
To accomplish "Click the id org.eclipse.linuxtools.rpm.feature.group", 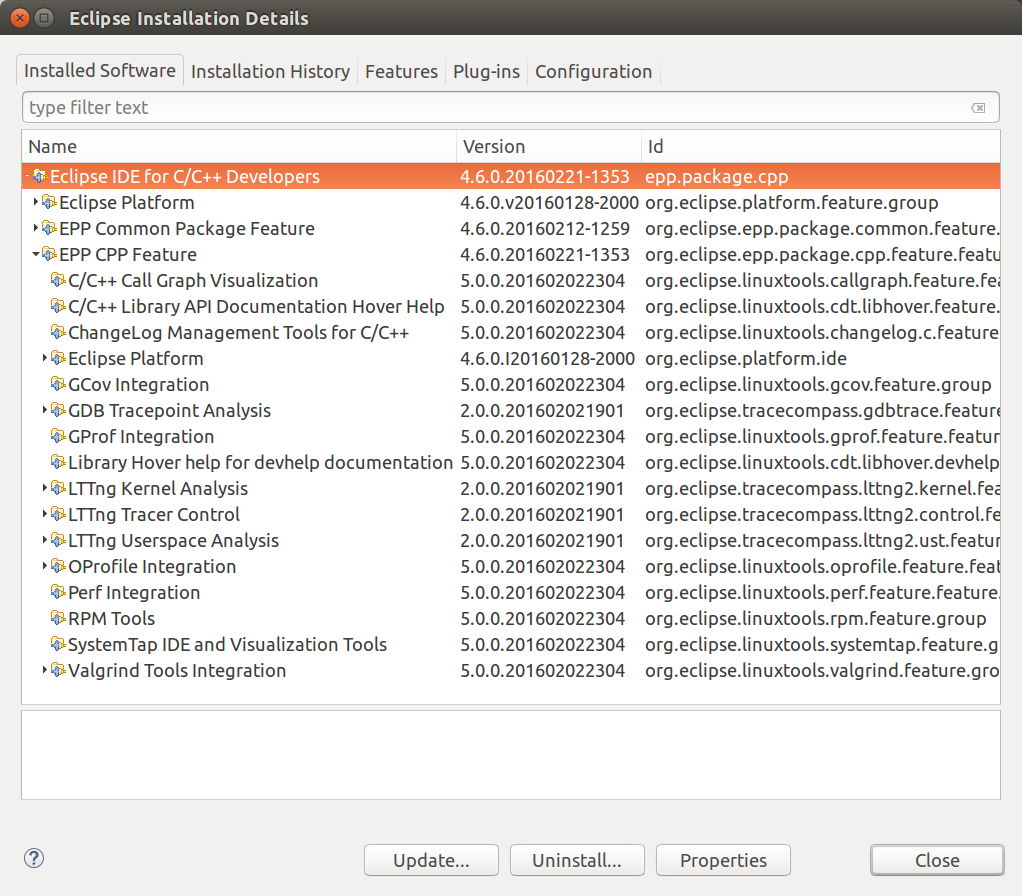I will tap(815, 619).
